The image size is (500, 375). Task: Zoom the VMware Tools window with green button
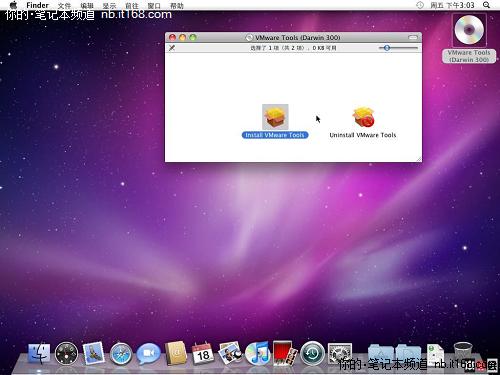point(193,38)
